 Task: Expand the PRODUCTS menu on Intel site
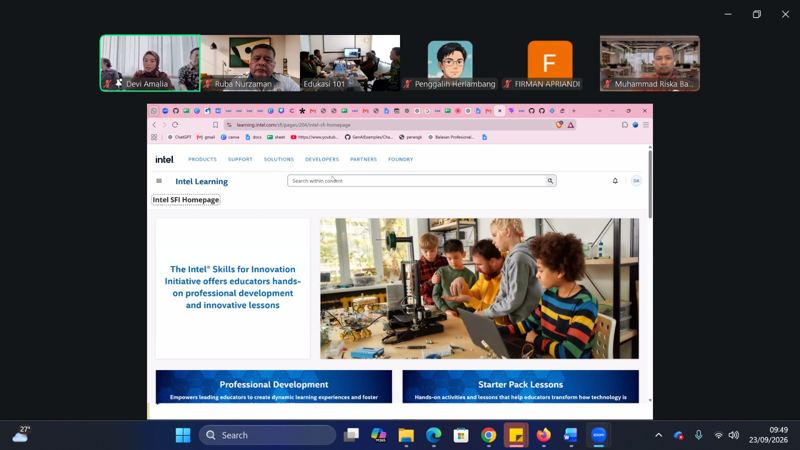(203, 159)
